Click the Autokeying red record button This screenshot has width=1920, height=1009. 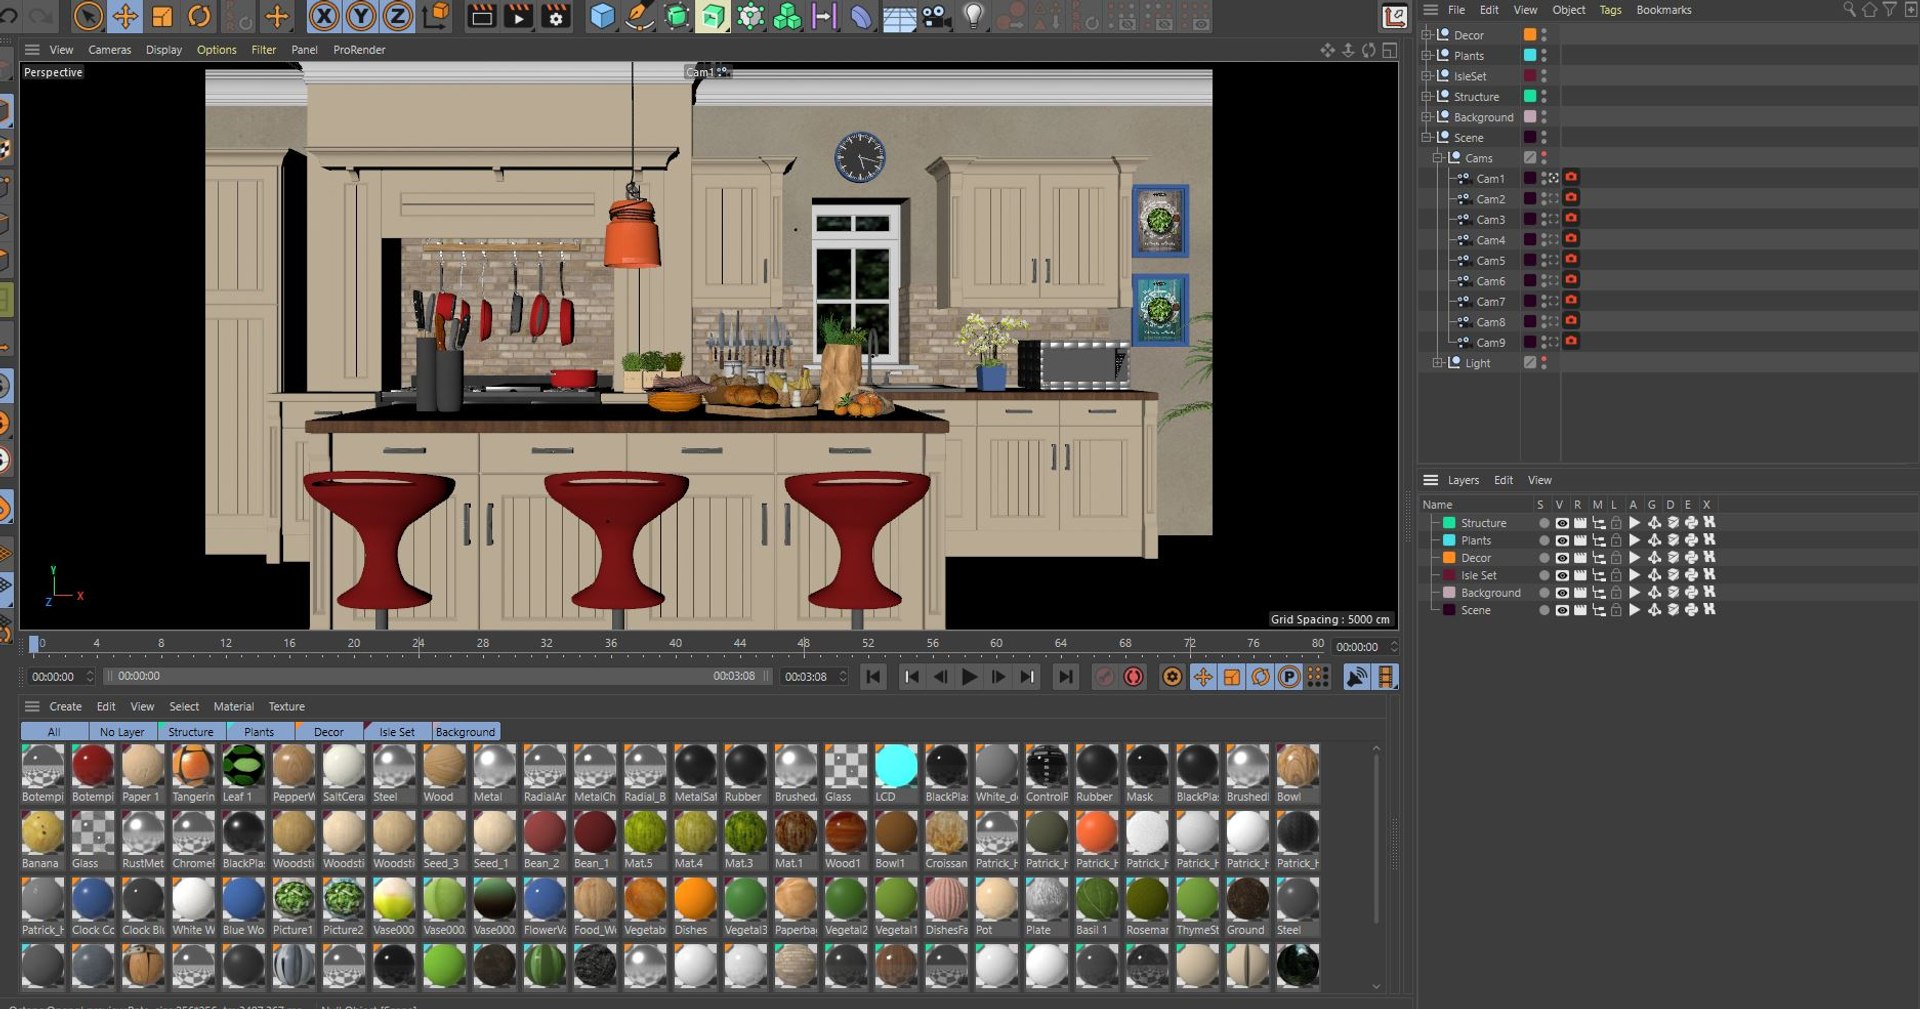[1133, 677]
